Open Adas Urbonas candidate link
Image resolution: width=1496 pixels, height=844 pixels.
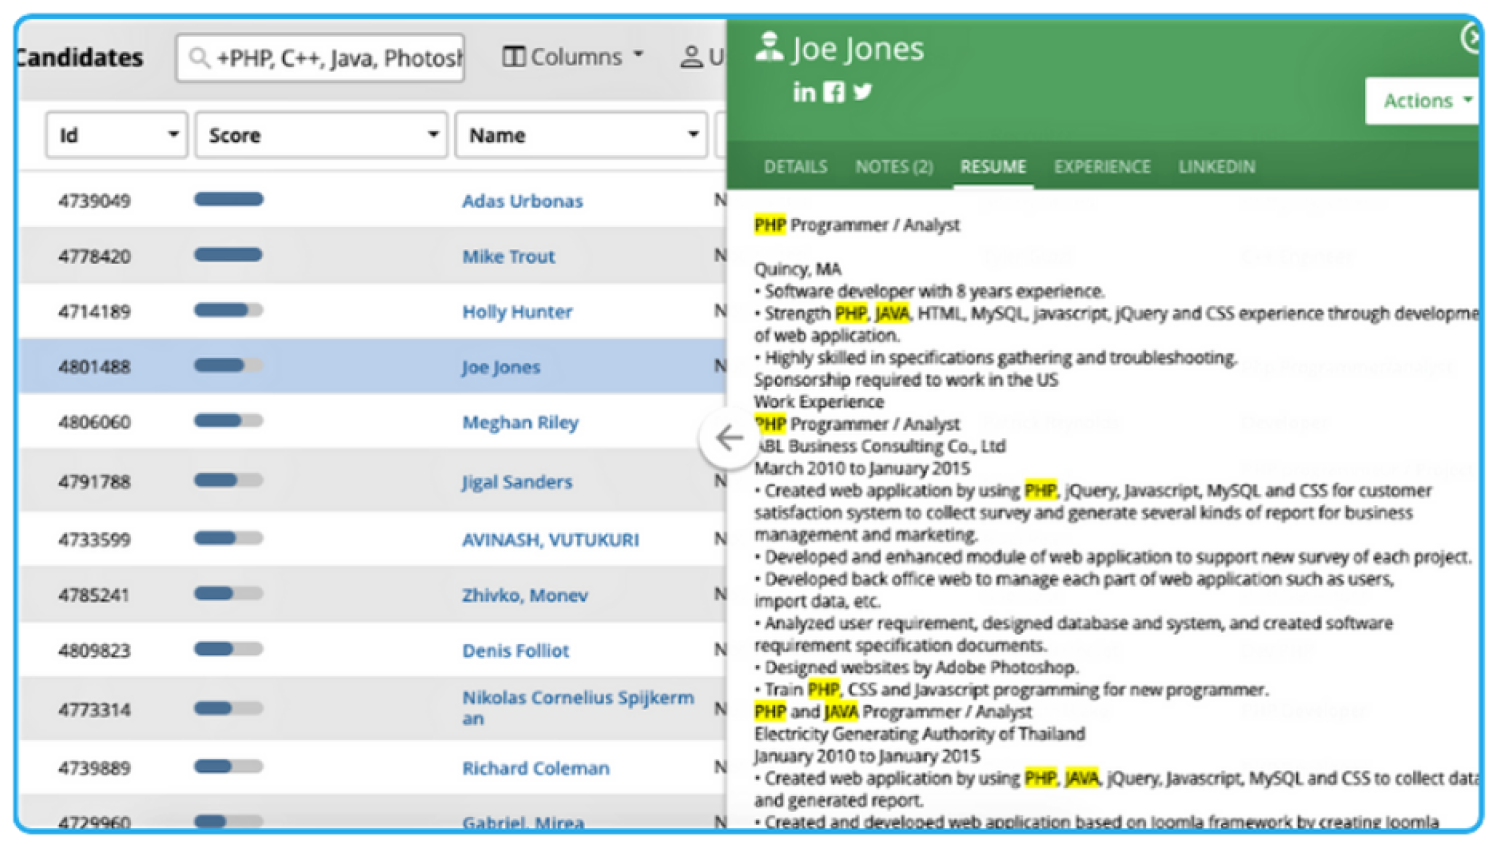click(x=522, y=201)
